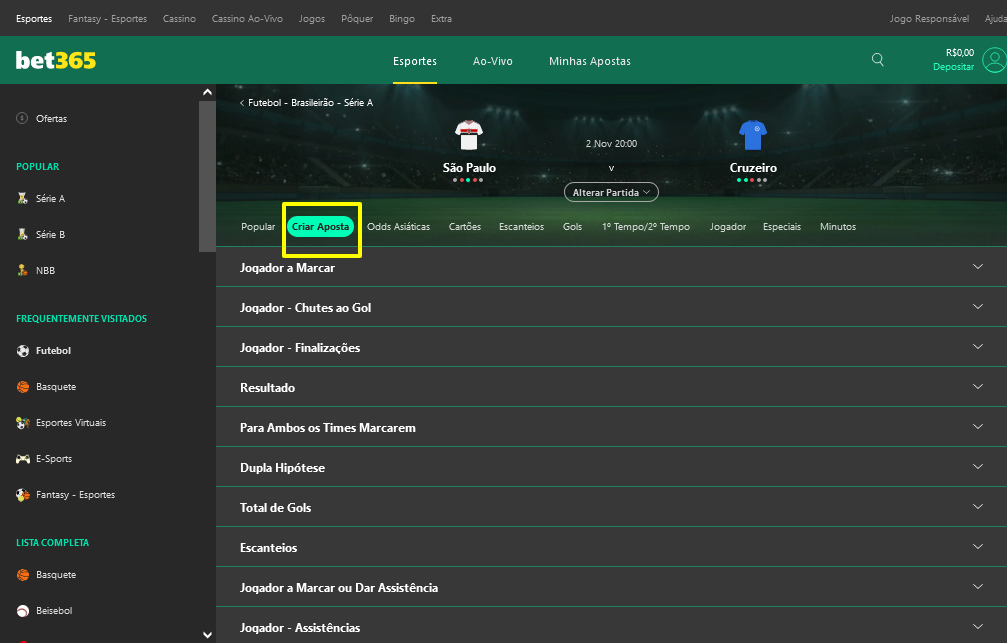Click the Ofertas icon in sidebar

coord(22,118)
